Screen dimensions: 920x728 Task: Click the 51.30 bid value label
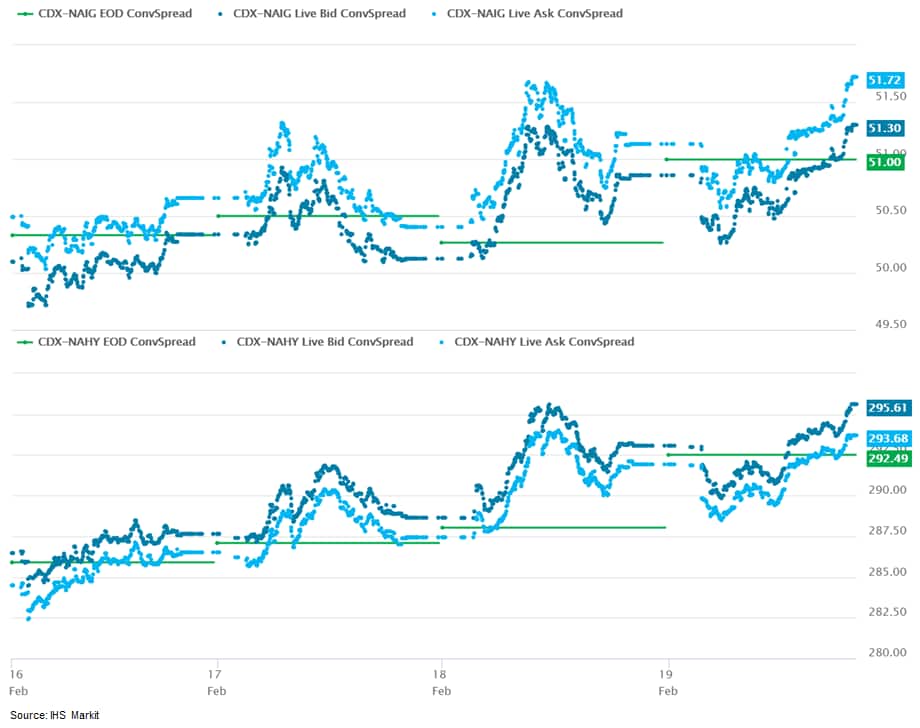coord(886,129)
